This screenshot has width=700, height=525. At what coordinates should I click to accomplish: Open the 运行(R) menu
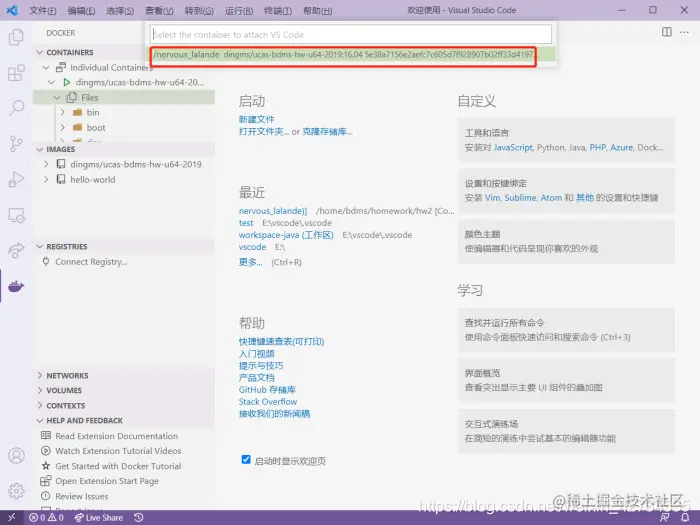[238, 10]
